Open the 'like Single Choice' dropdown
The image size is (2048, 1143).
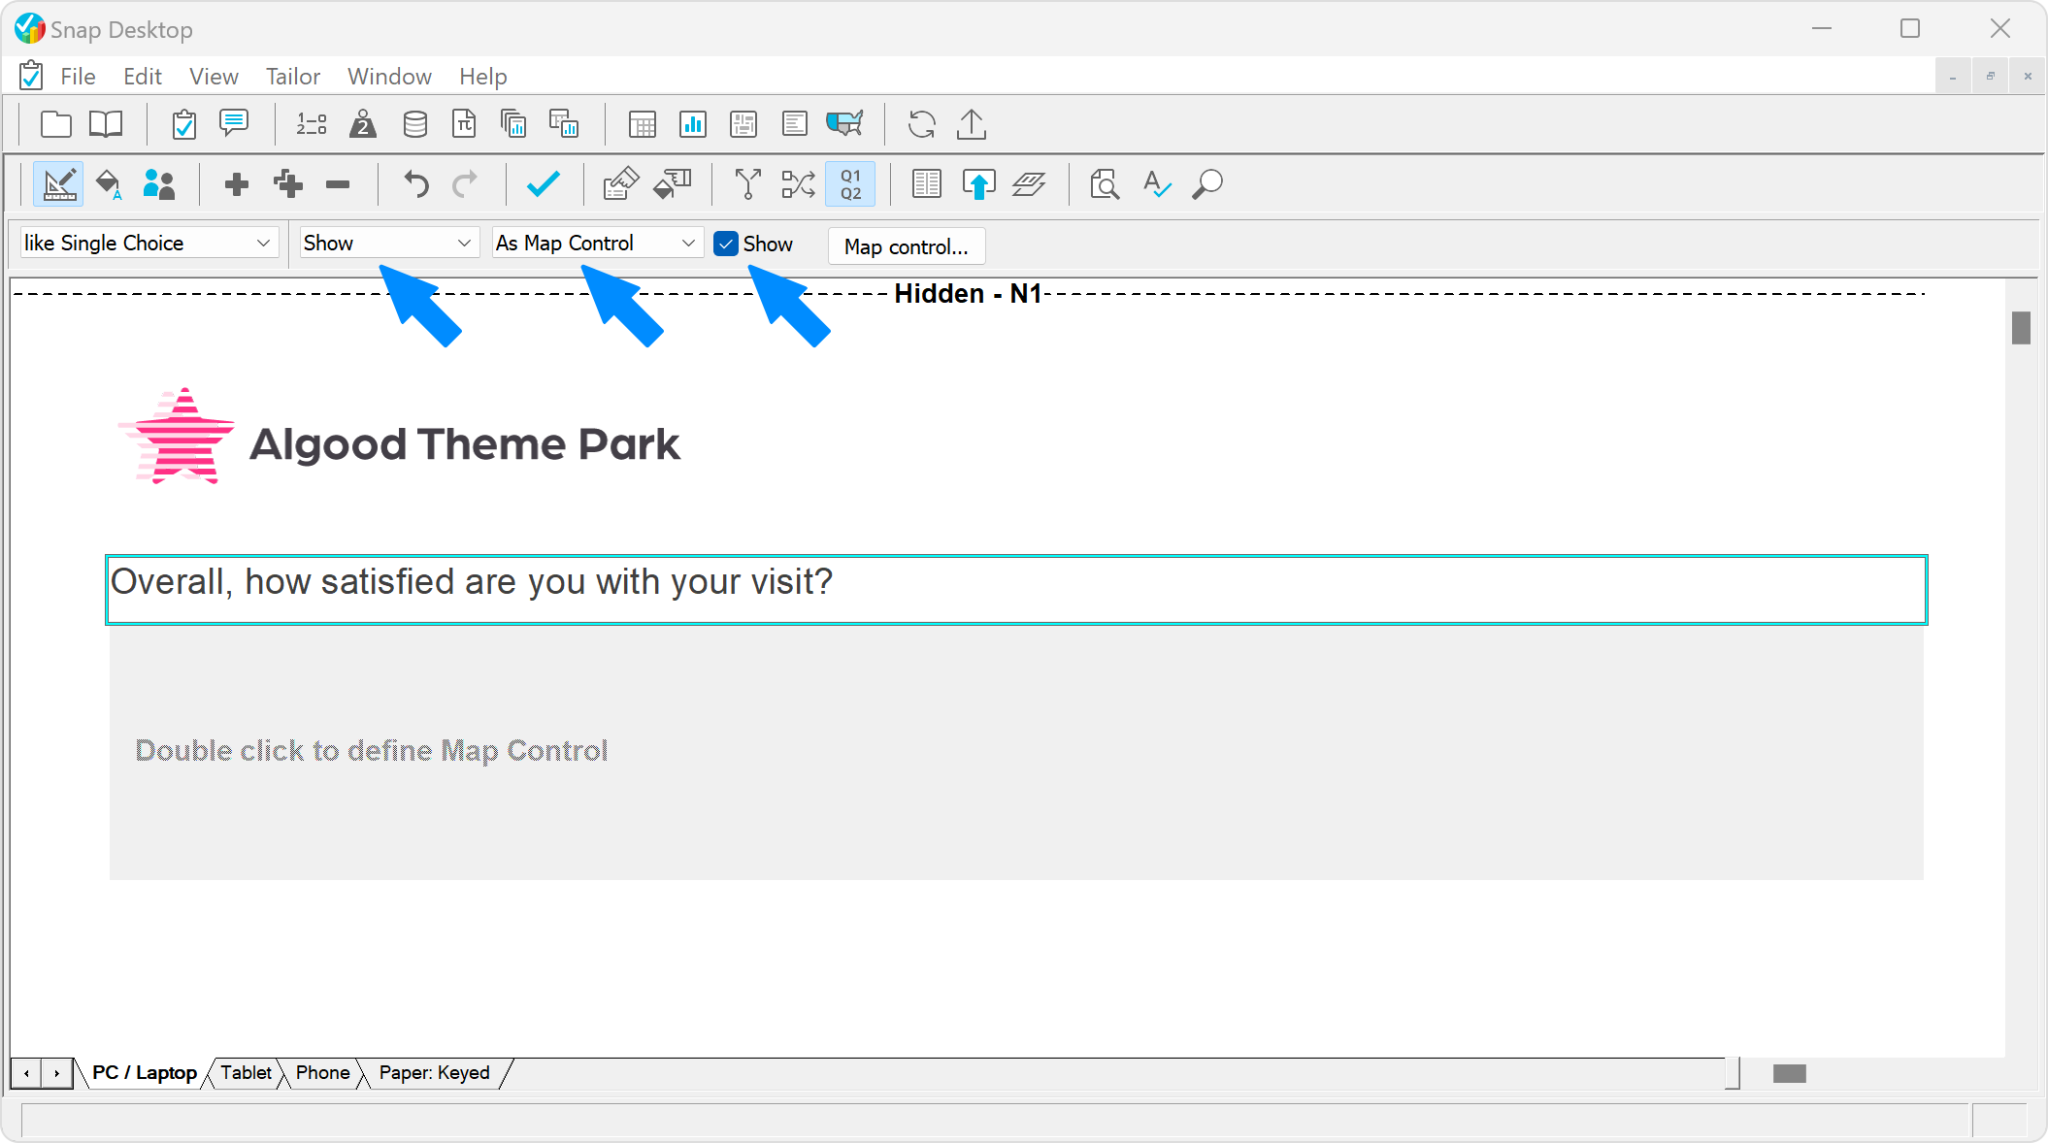point(148,242)
